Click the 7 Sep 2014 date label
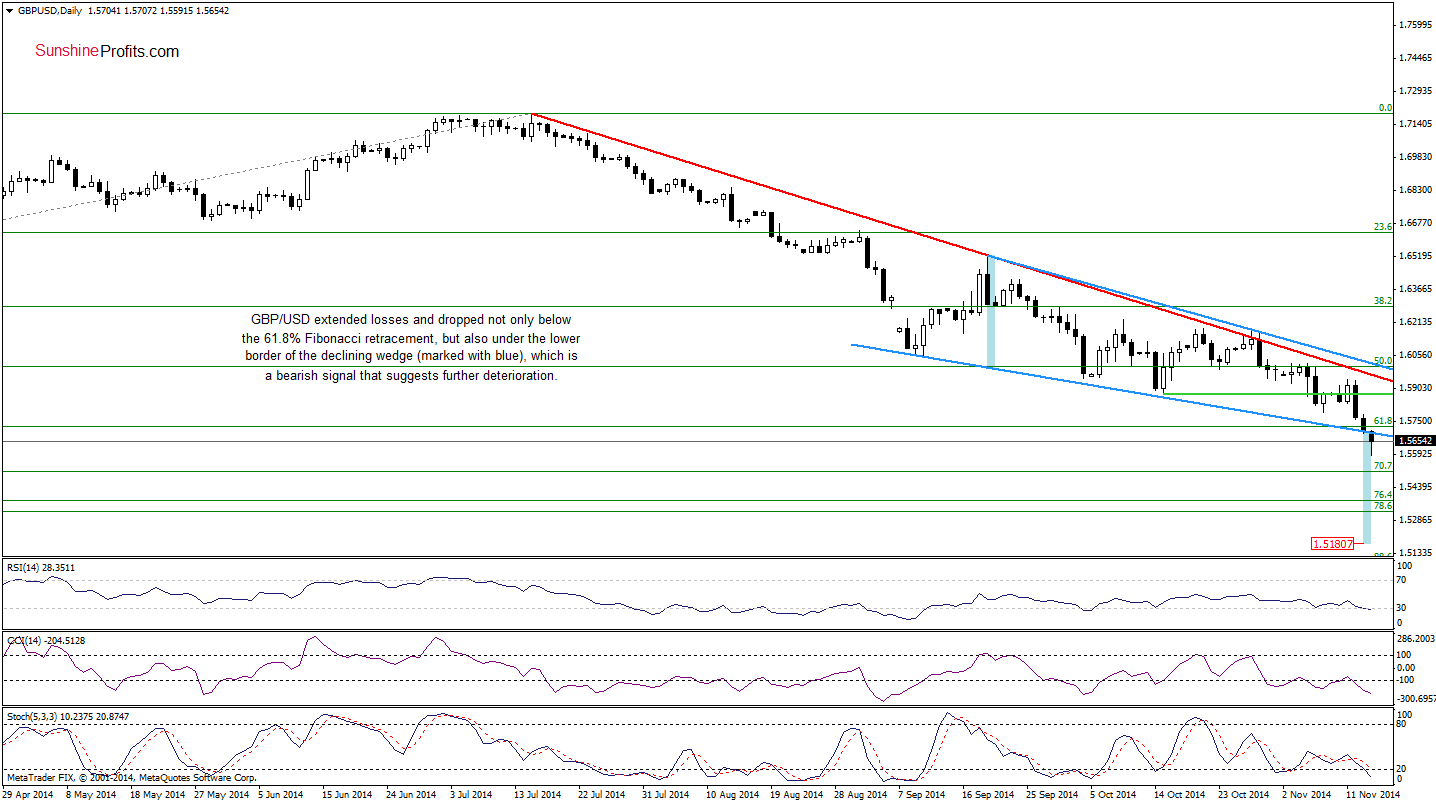 click(x=921, y=794)
